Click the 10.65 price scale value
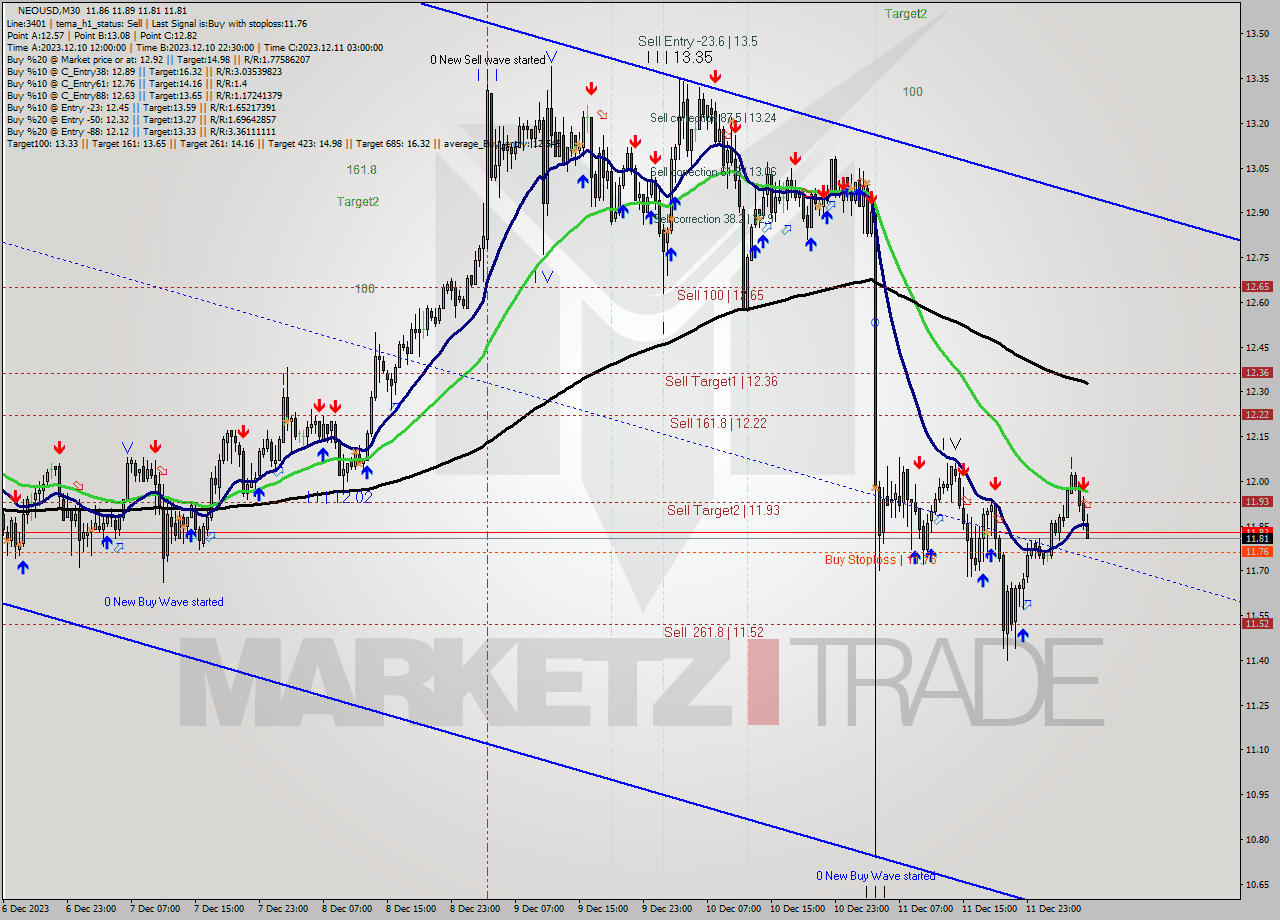The width and height of the screenshot is (1280, 920). click(x=1257, y=884)
